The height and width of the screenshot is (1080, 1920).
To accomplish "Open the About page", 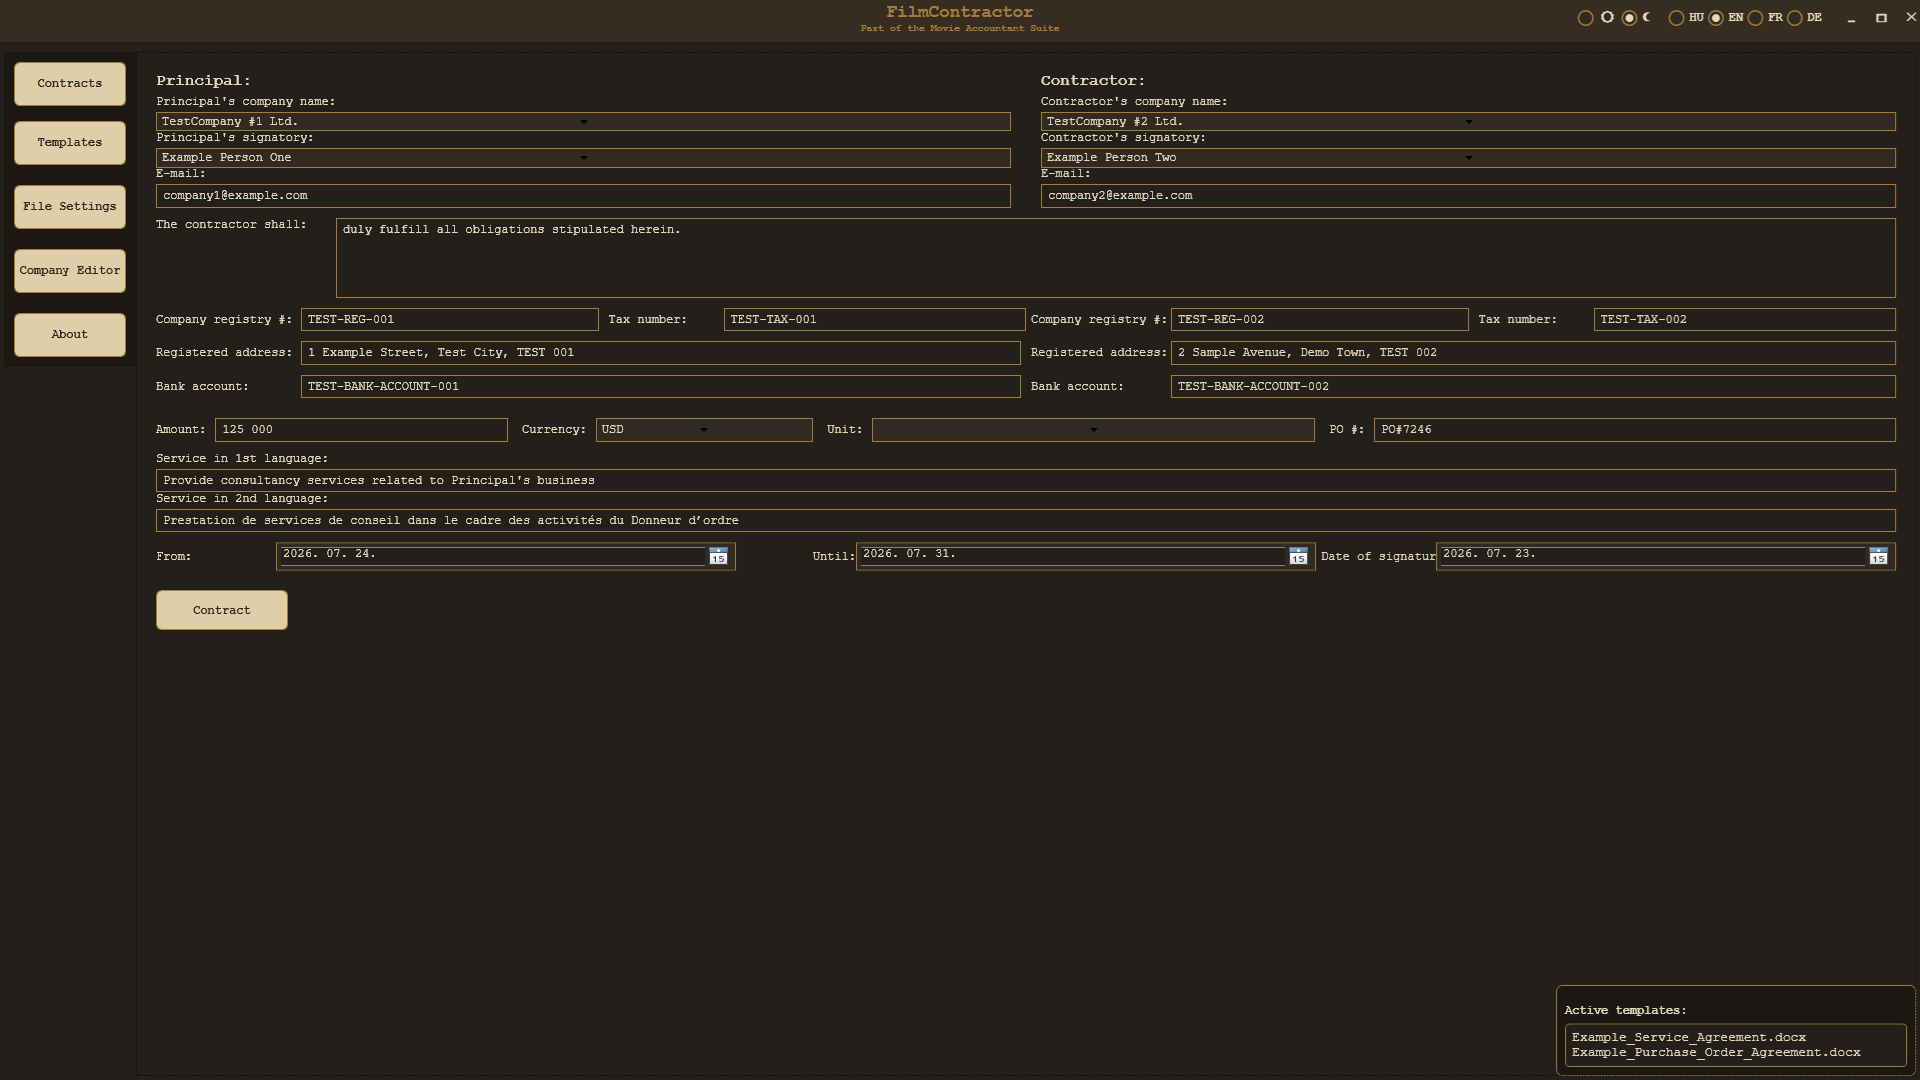I will pos(70,335).
